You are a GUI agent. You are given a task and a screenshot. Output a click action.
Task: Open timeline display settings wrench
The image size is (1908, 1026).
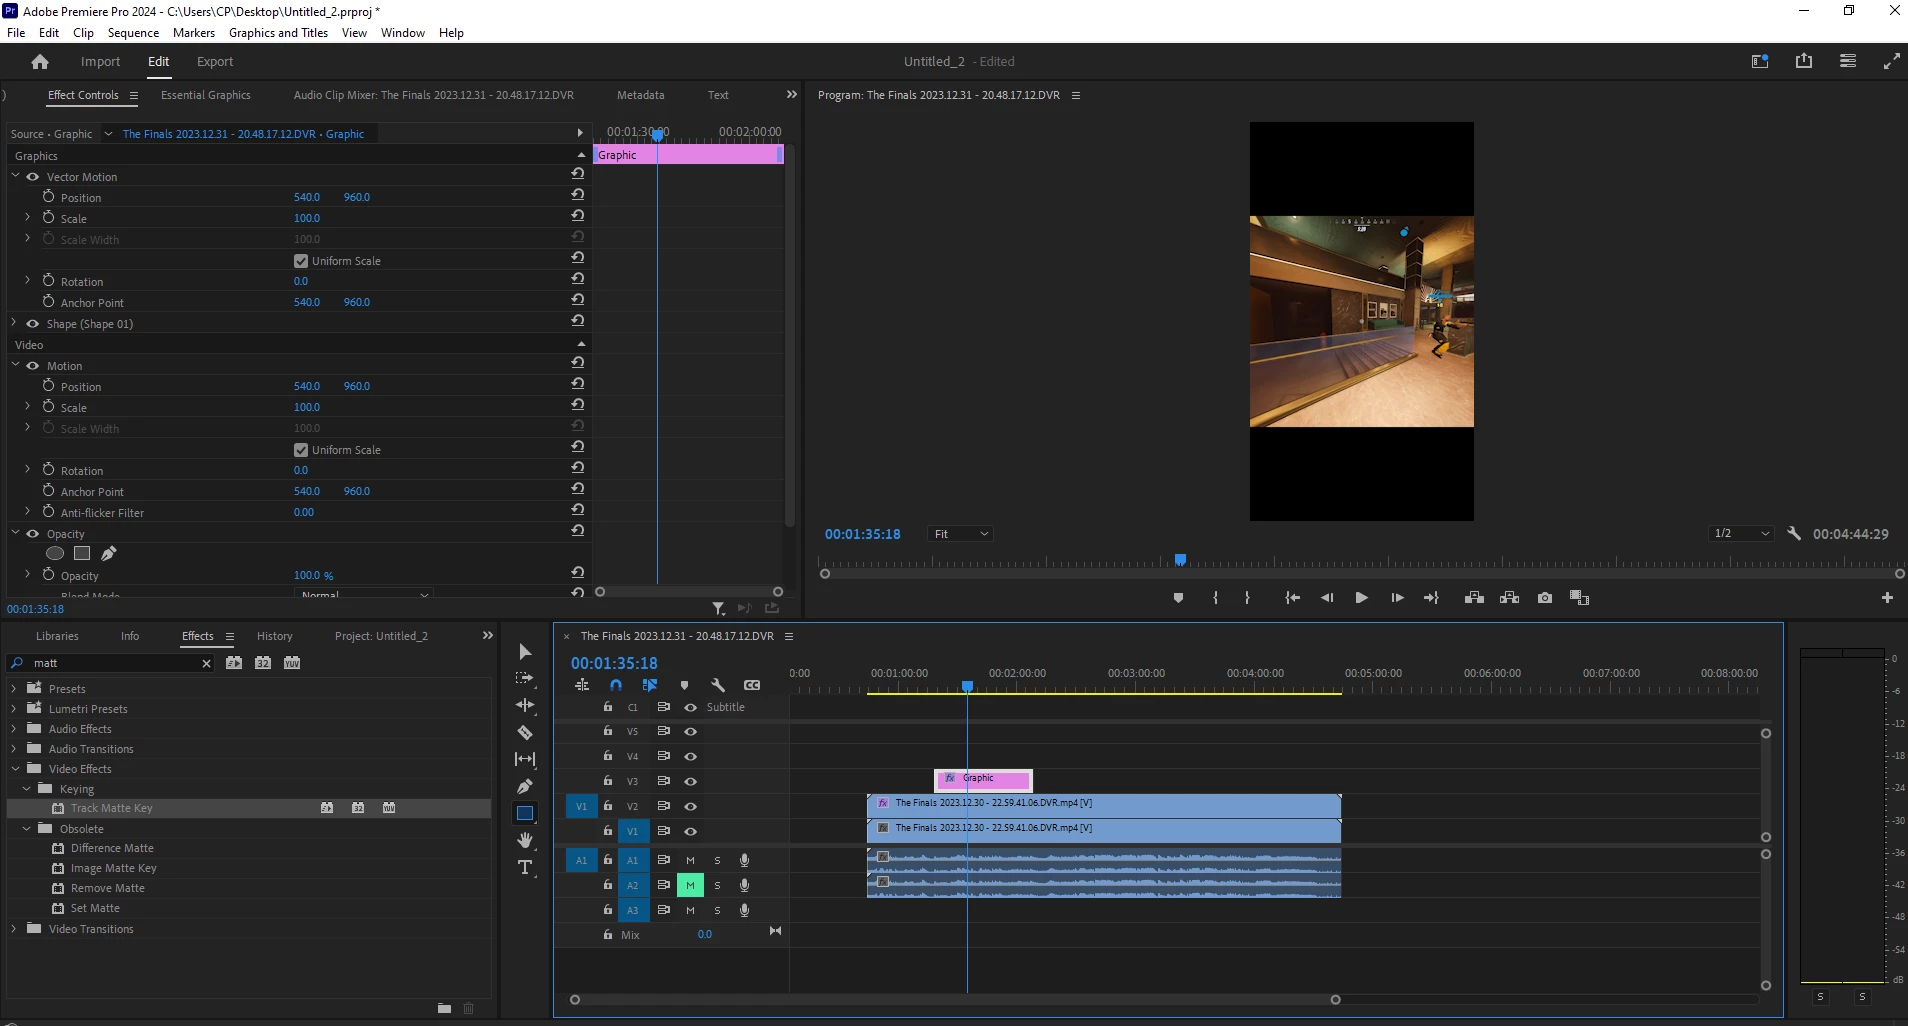(x=717, y=685)
